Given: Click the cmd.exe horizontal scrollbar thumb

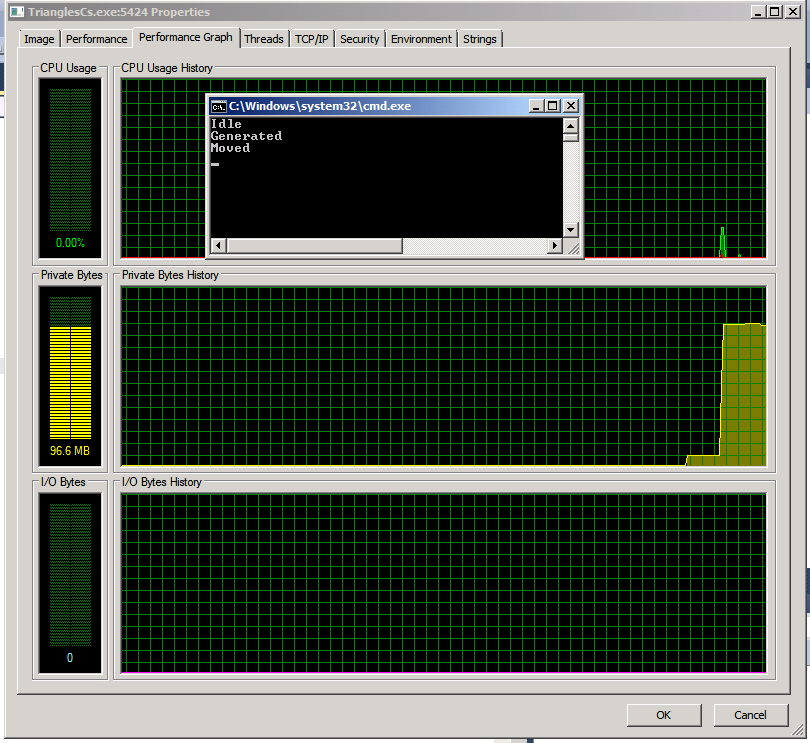Looking at the screenshot, I should 315,245.
